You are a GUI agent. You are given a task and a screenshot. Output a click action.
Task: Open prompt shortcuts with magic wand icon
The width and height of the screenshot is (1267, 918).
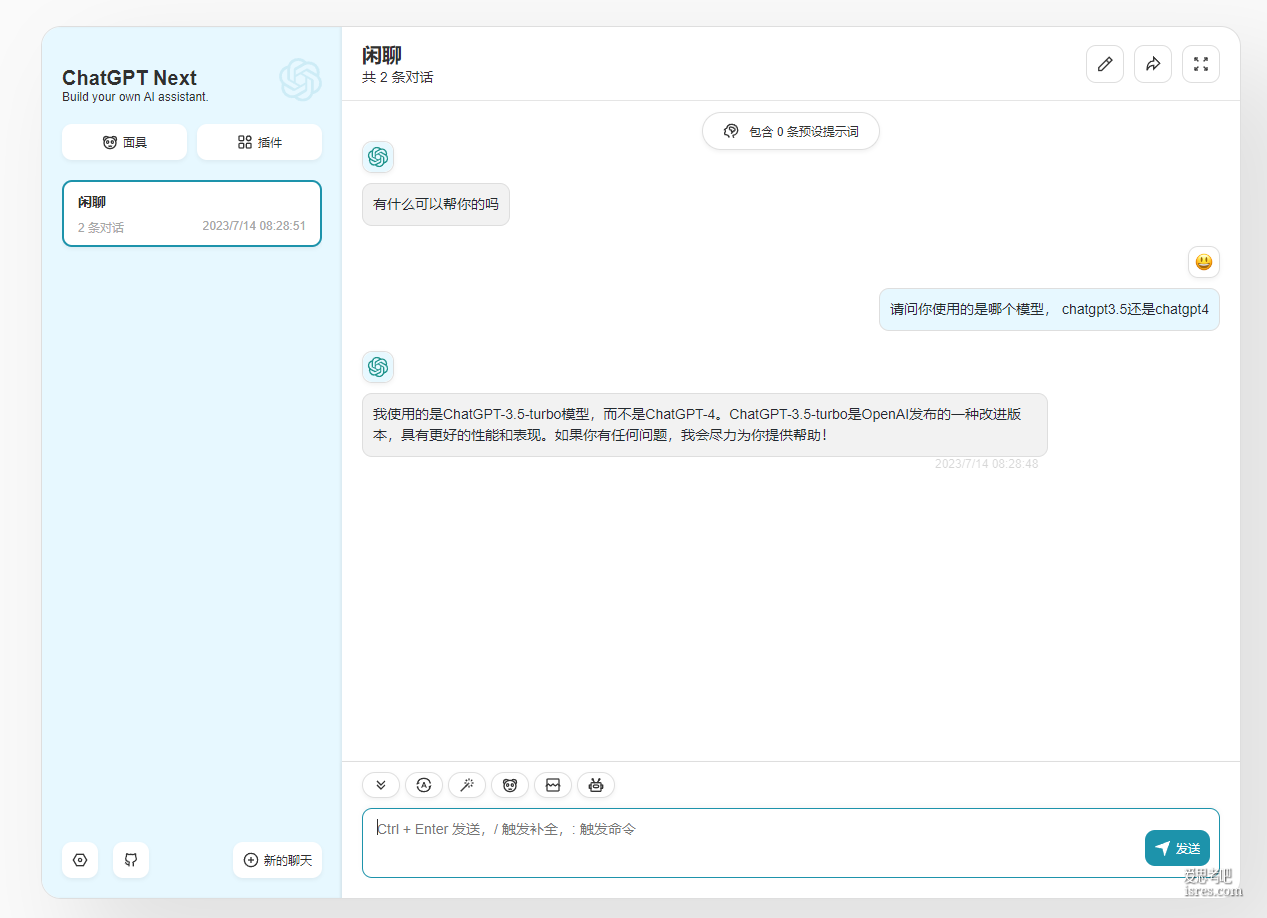tap(467, 786)
